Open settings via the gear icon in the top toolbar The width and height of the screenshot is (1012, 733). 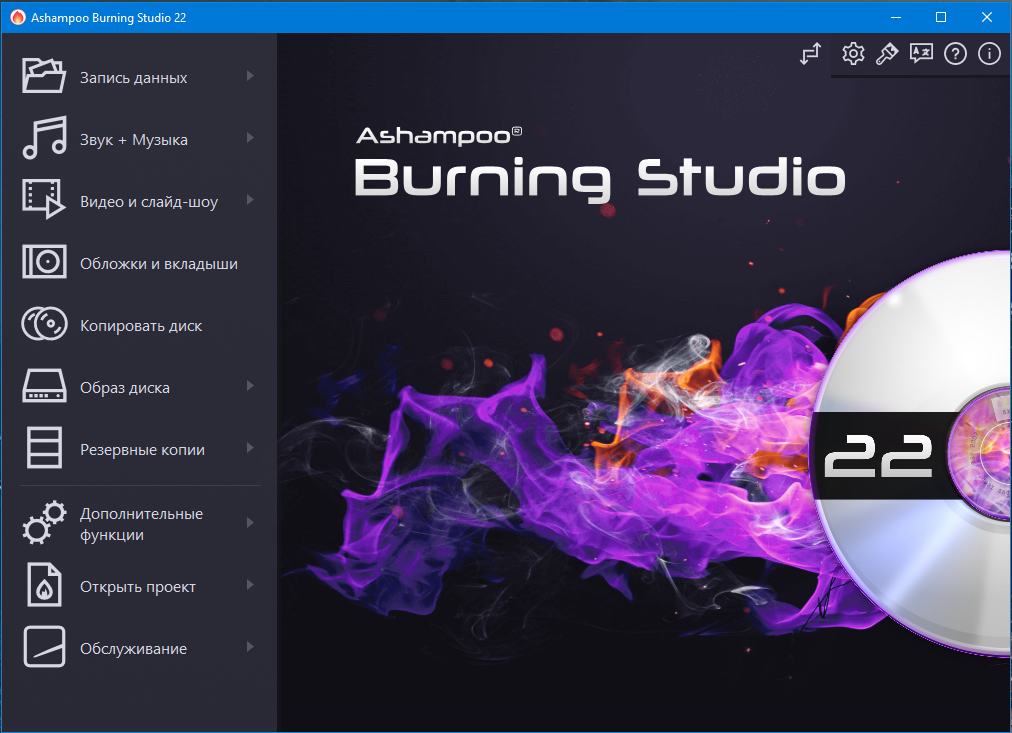[853, 54]
